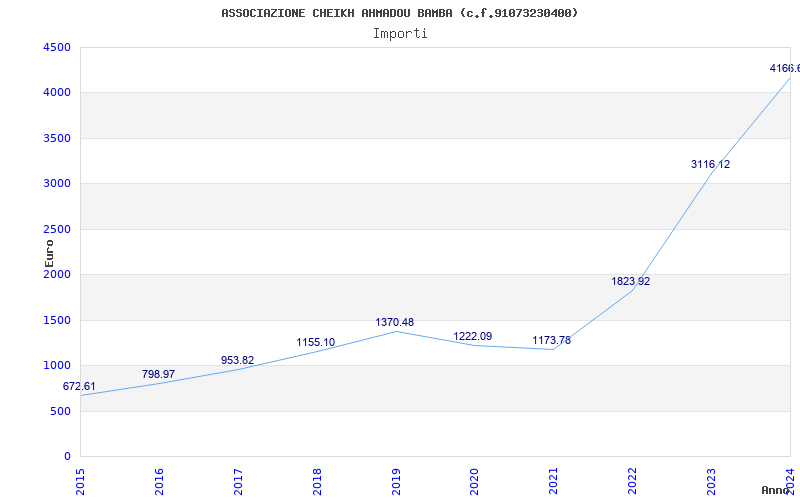Click the x-axis year 2023
The width and height of the screenshot is (800, 500).
coord(711,482)
